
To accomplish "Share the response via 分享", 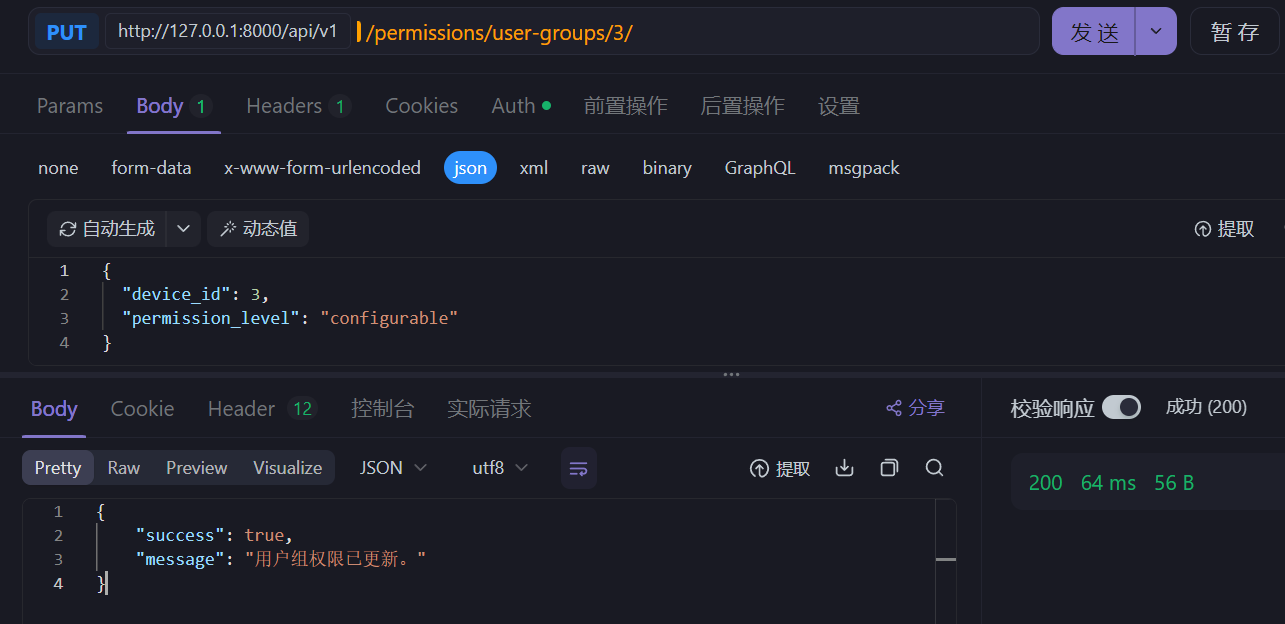I will 915,408.
